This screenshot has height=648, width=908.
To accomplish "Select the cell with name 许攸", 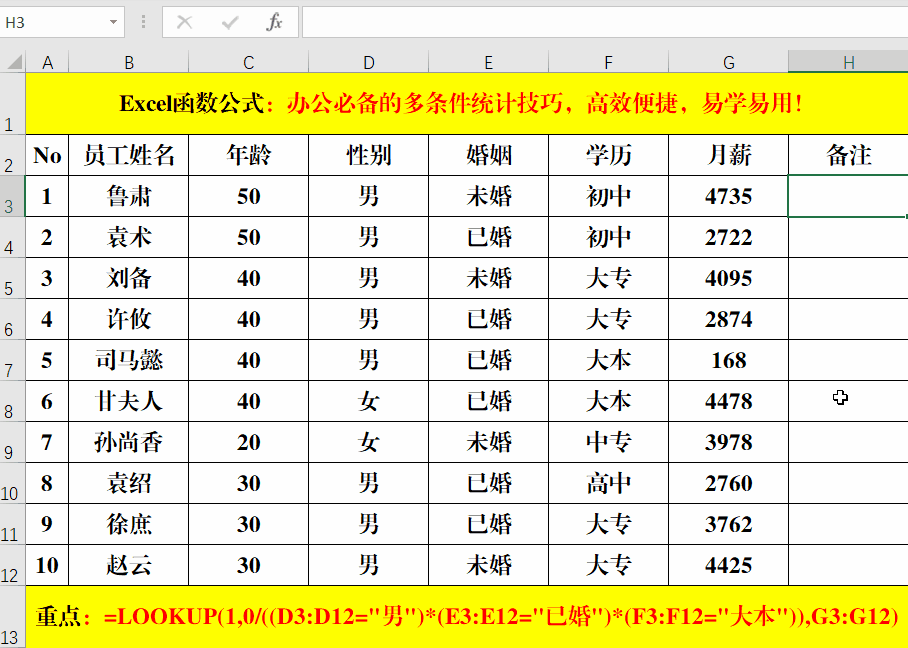I will (x=129, y=319).
